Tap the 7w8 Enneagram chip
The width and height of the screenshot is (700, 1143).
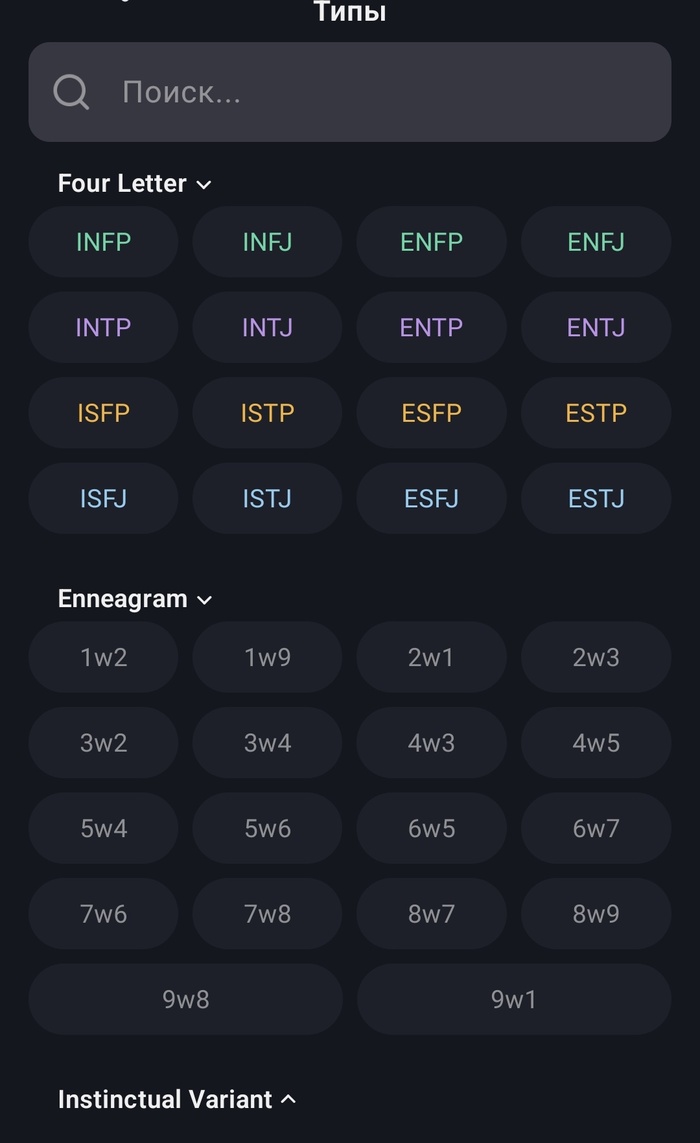click(267, 913)
